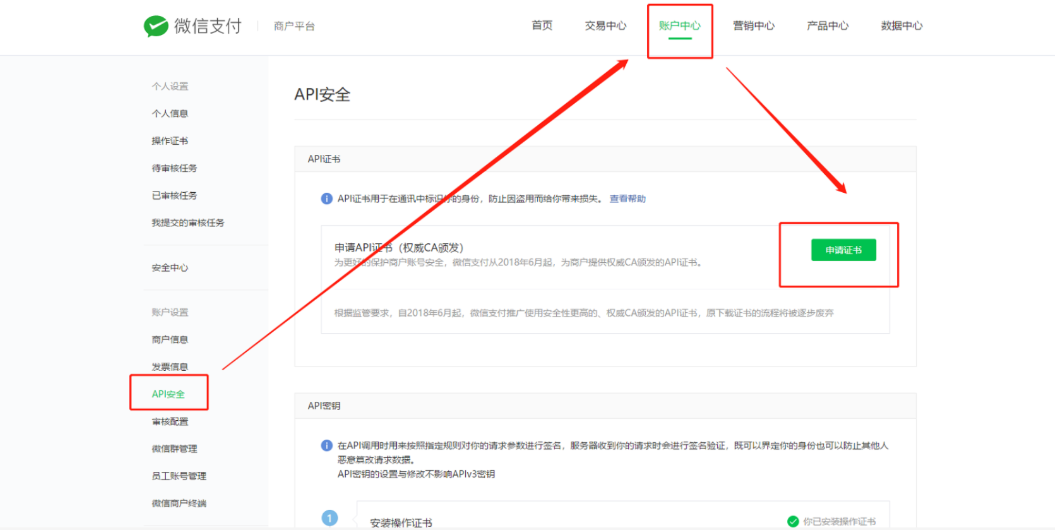Open 发票信息 sidebar item

(x=170, y=367)
